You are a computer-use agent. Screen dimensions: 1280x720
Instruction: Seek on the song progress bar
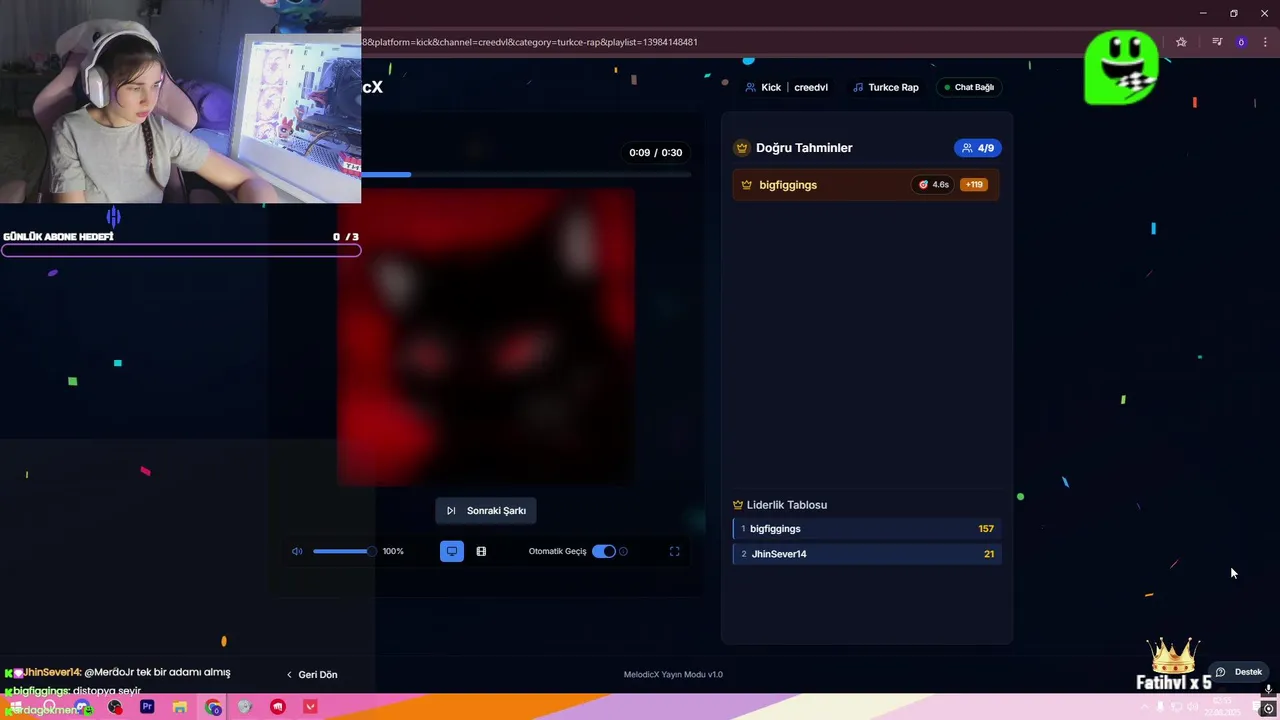click(525, 175)
